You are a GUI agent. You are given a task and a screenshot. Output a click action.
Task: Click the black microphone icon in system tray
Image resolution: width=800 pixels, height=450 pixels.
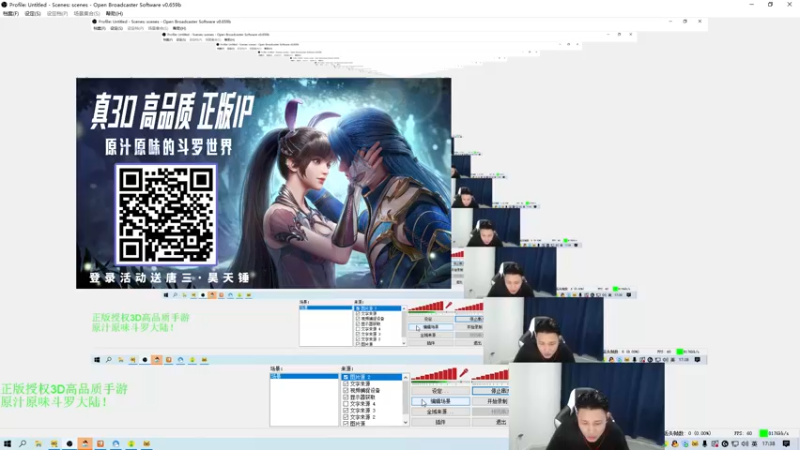(705, 444)
